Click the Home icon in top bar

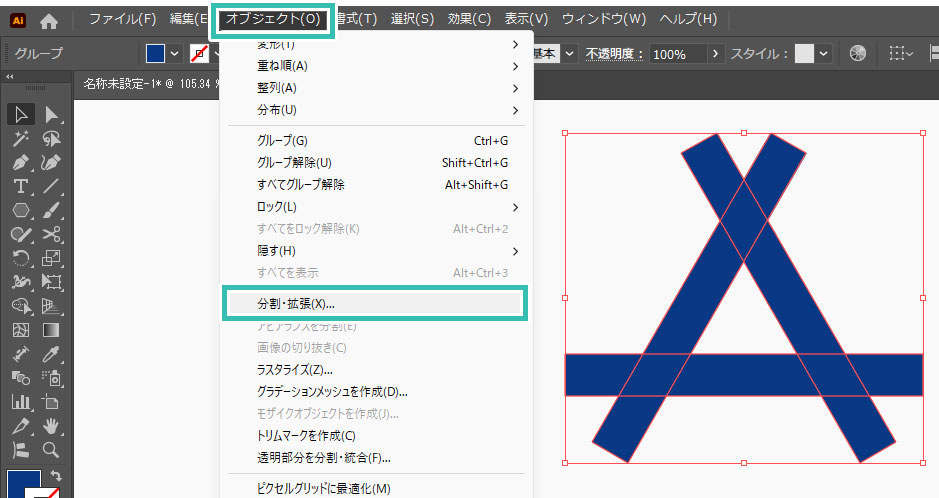click(x=49, y=19)
